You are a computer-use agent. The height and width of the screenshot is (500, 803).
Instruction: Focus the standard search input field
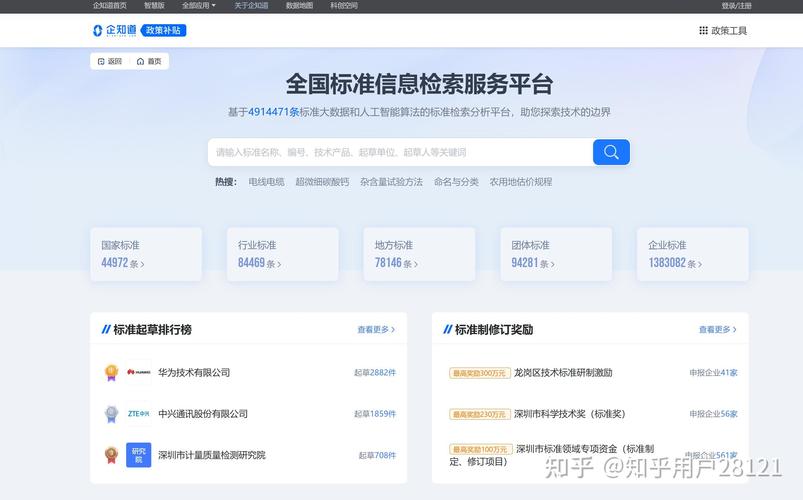400,152
